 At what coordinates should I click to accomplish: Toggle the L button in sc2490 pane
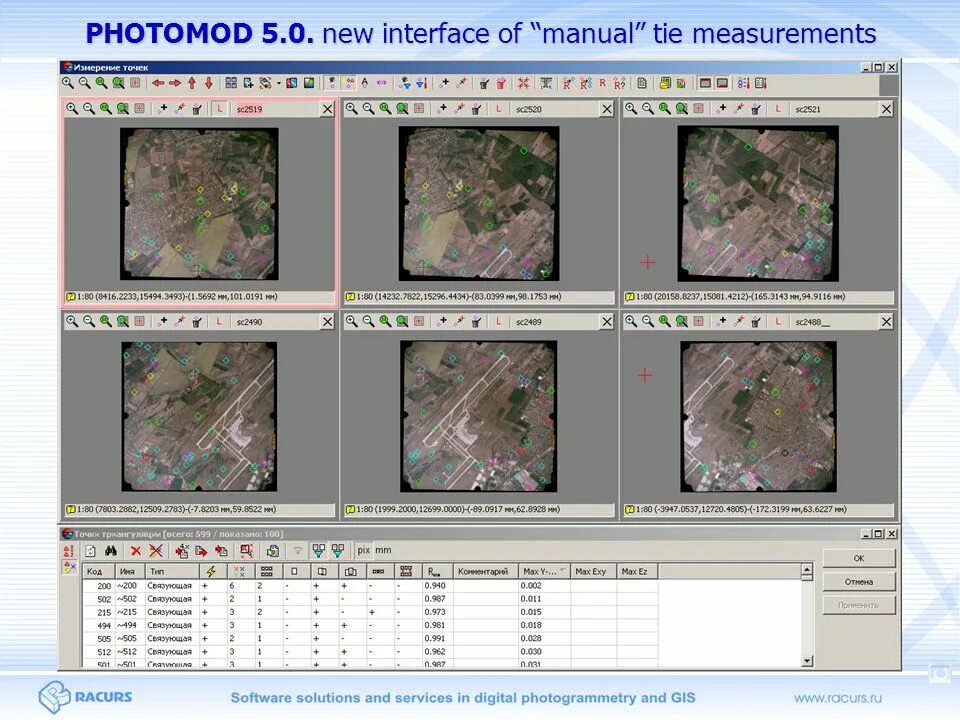pos(219,321)
